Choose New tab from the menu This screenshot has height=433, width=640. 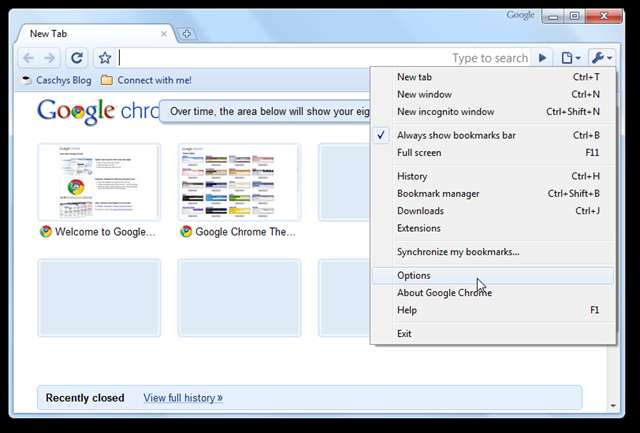click(x=493, y=77)
